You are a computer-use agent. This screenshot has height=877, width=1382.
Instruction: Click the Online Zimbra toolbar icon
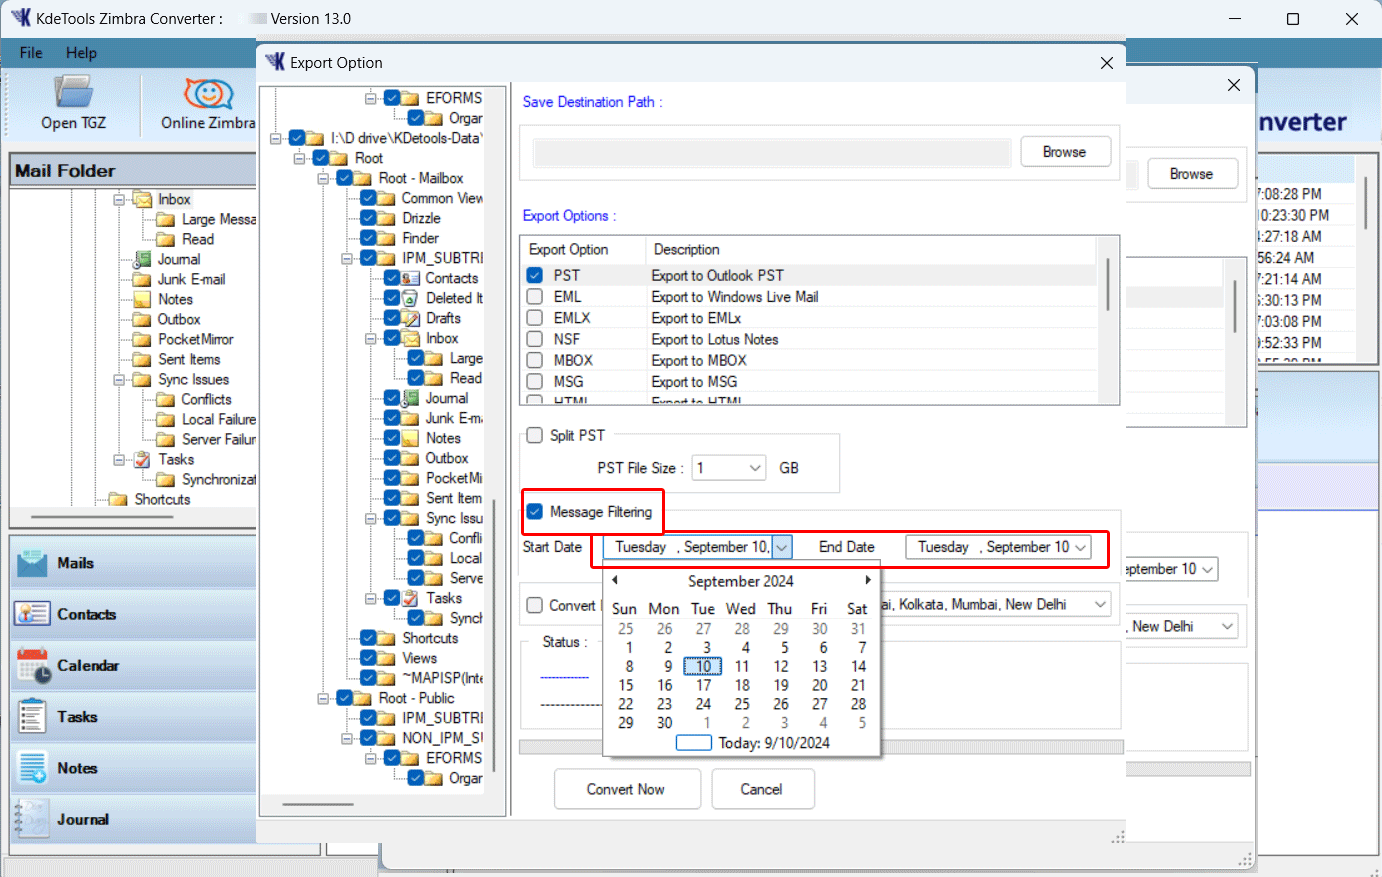(x=208, y=93)
